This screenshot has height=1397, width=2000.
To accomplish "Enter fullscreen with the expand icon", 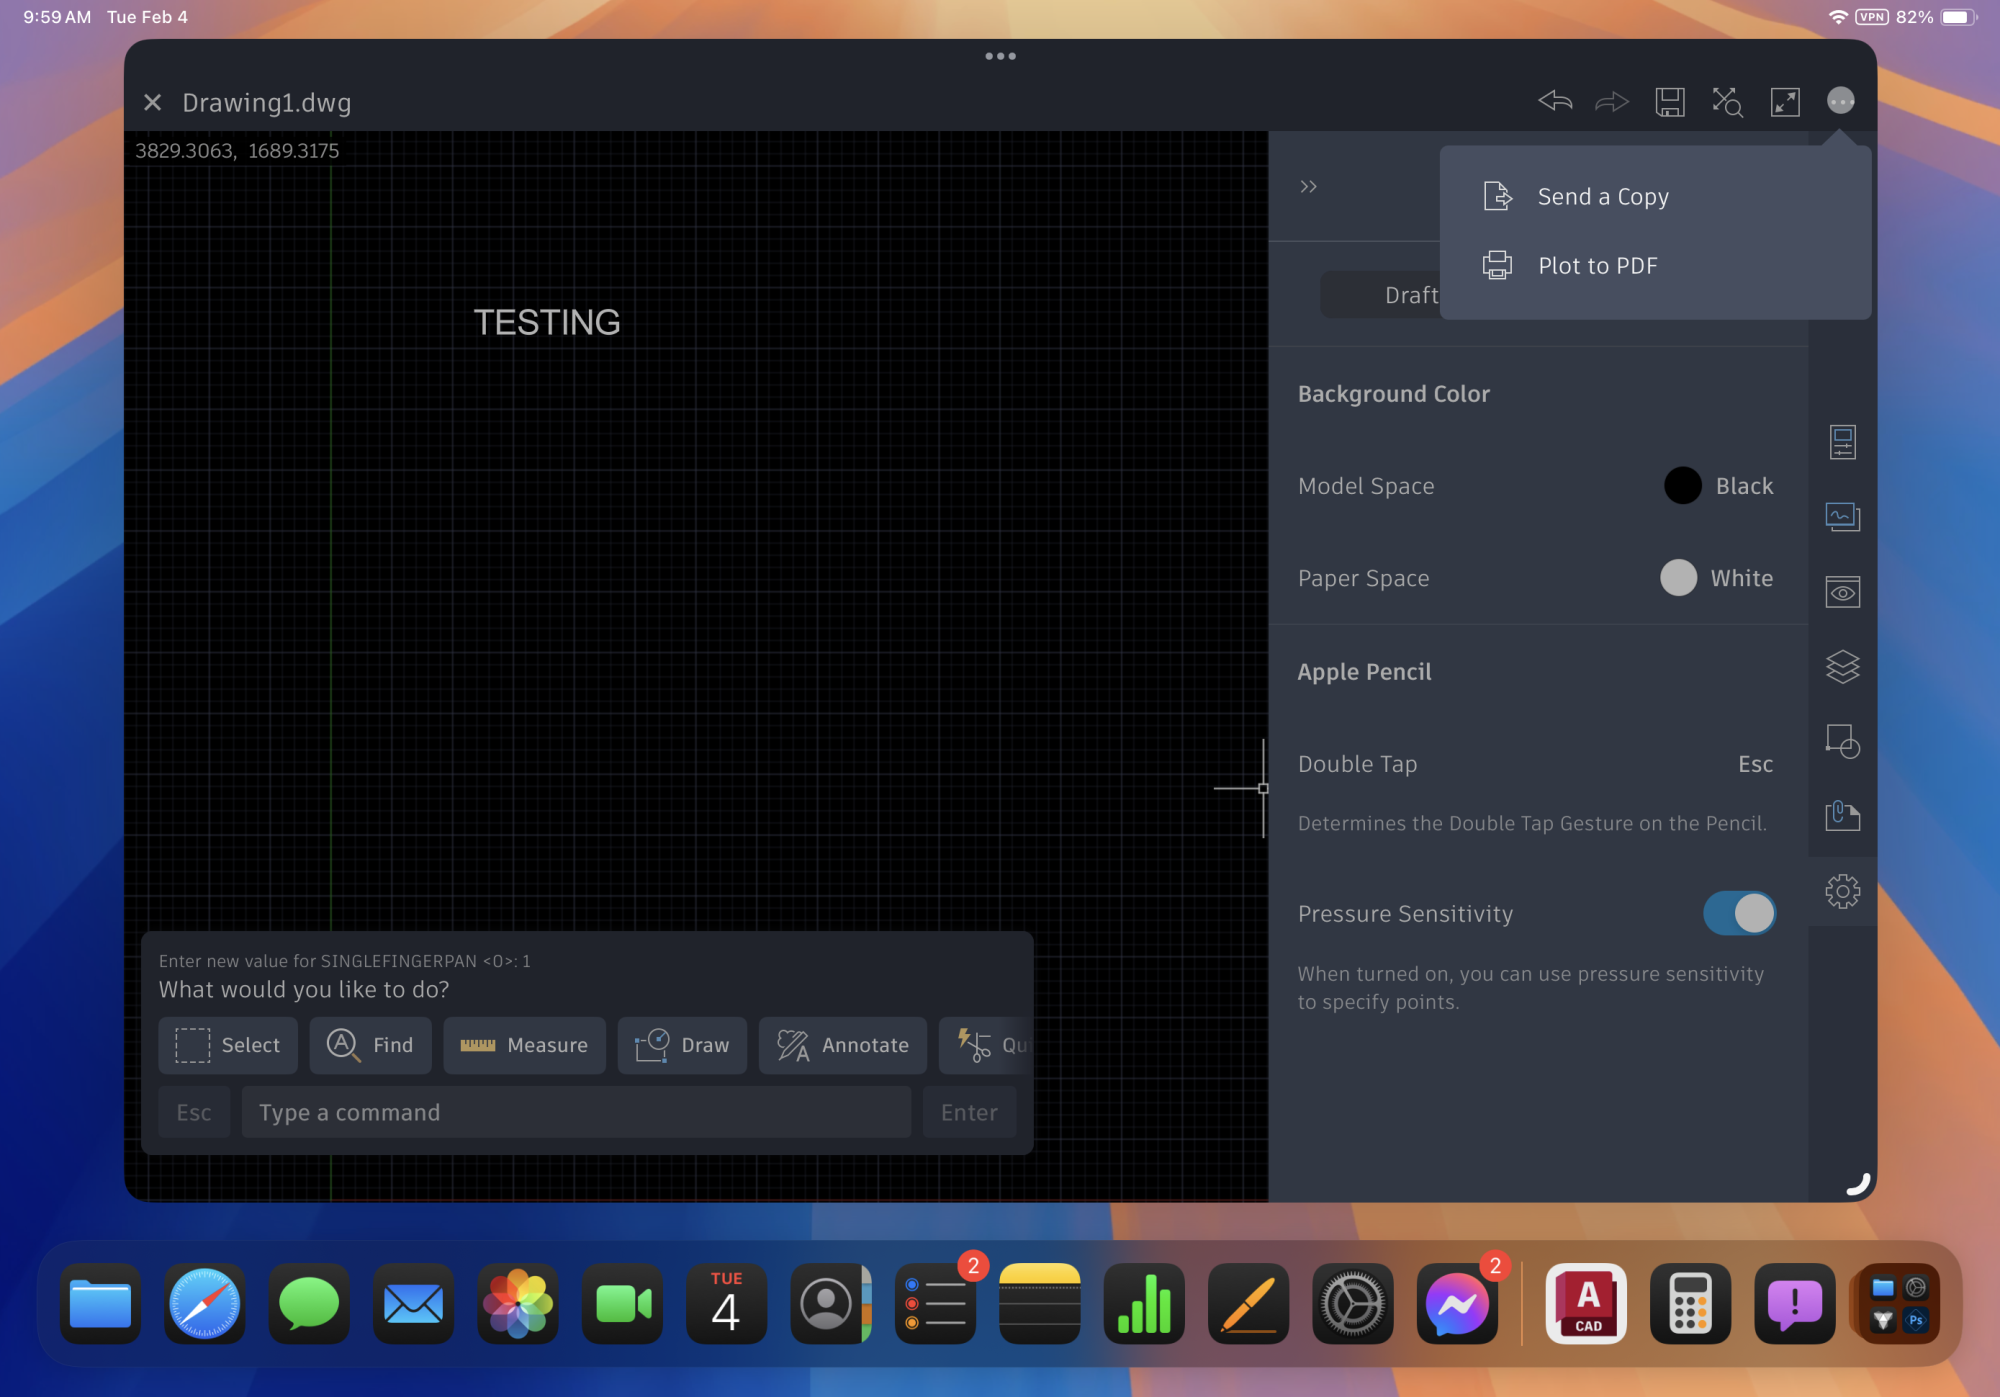I will point(1785,101).
